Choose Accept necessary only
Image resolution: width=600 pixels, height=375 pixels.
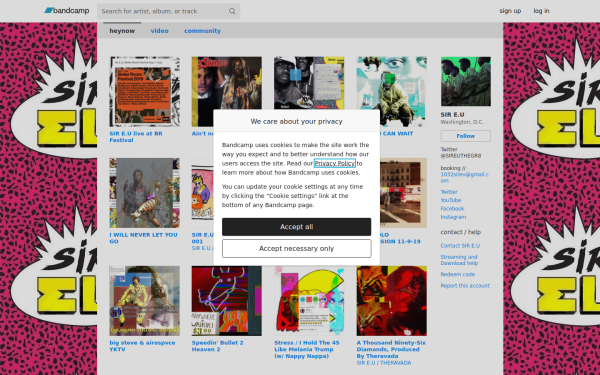(x=297, y=248)
